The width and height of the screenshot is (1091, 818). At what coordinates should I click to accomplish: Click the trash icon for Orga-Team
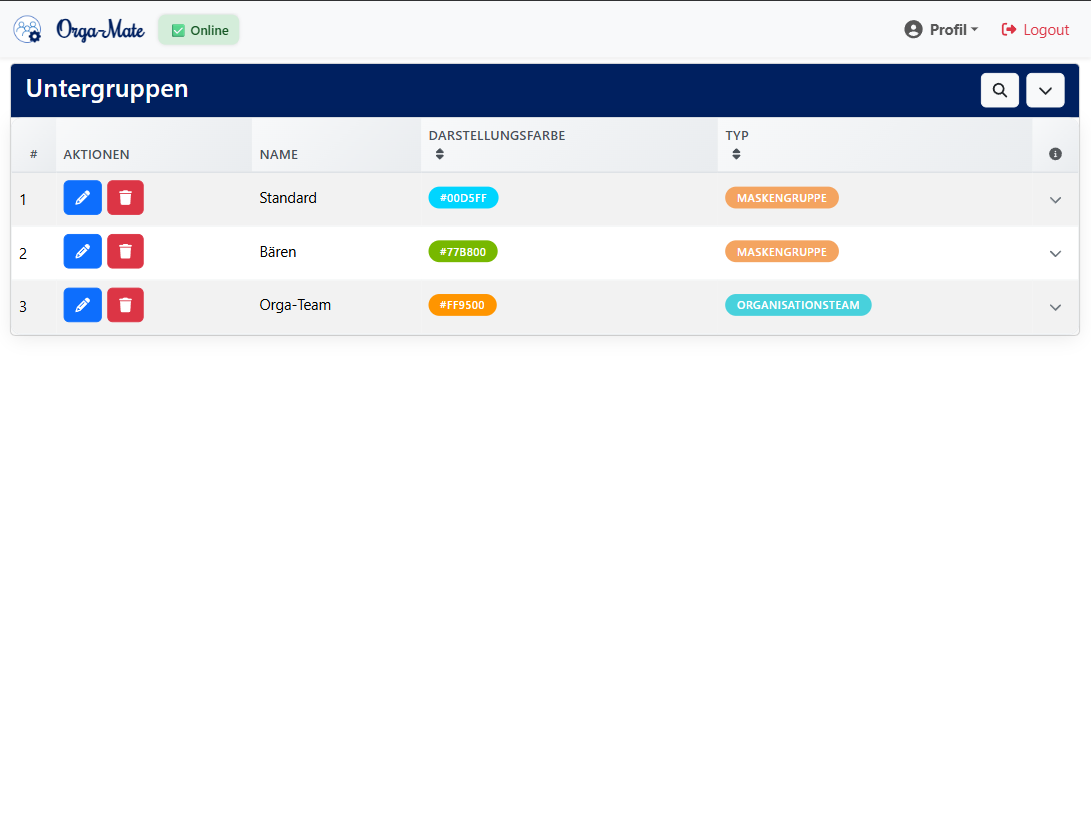[x=125, y=305]
